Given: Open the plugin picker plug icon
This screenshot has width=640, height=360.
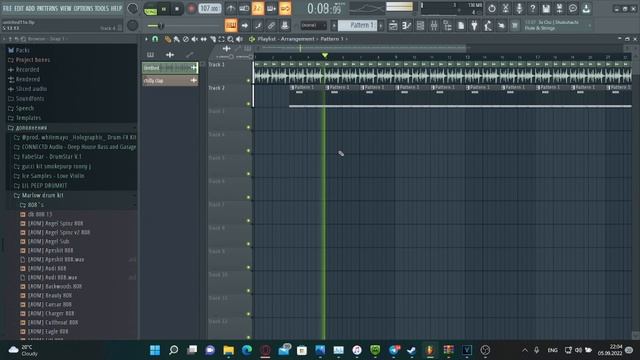Looking at the screenshot, I should click(x=474, y=26).
